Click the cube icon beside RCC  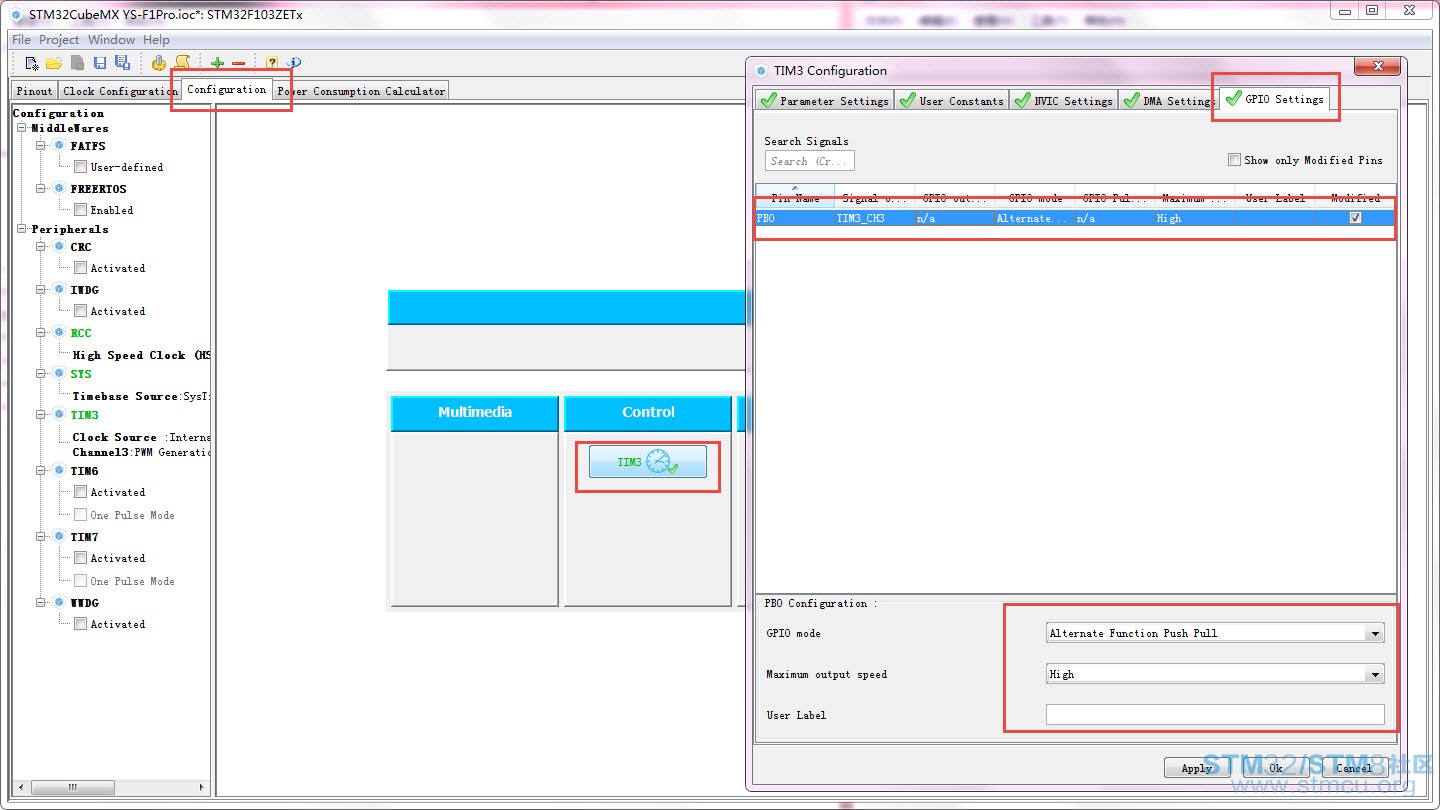59,333
